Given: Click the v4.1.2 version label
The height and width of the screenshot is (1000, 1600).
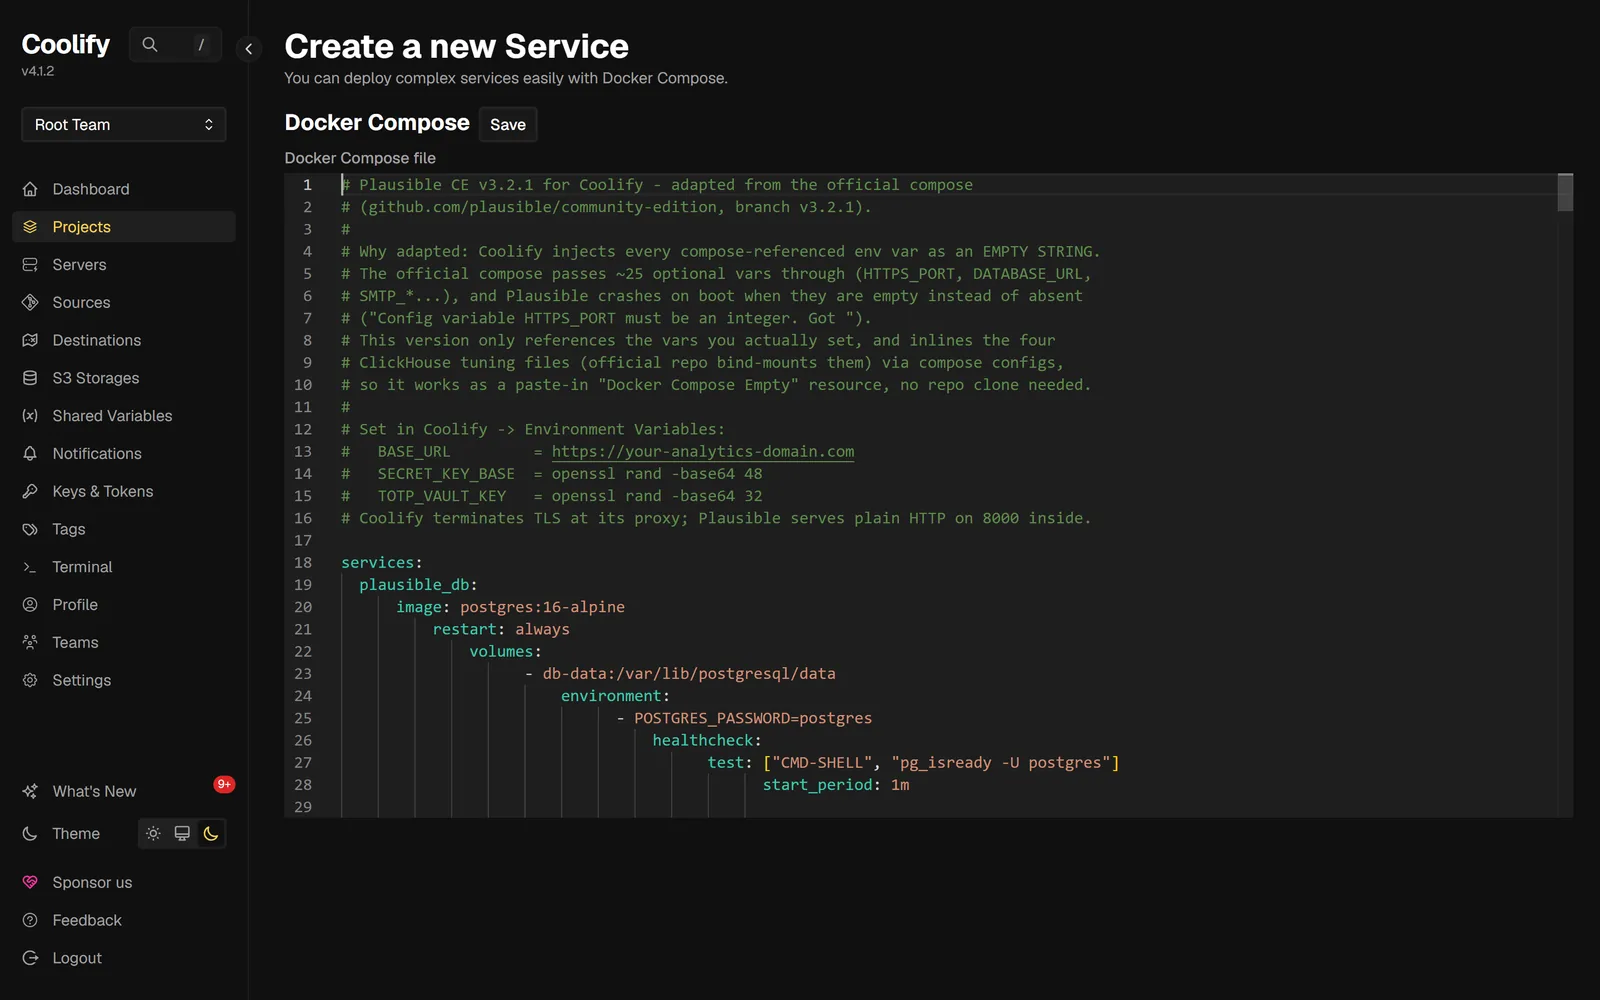Looking at the screenshot, I should (x=38, y=71).
